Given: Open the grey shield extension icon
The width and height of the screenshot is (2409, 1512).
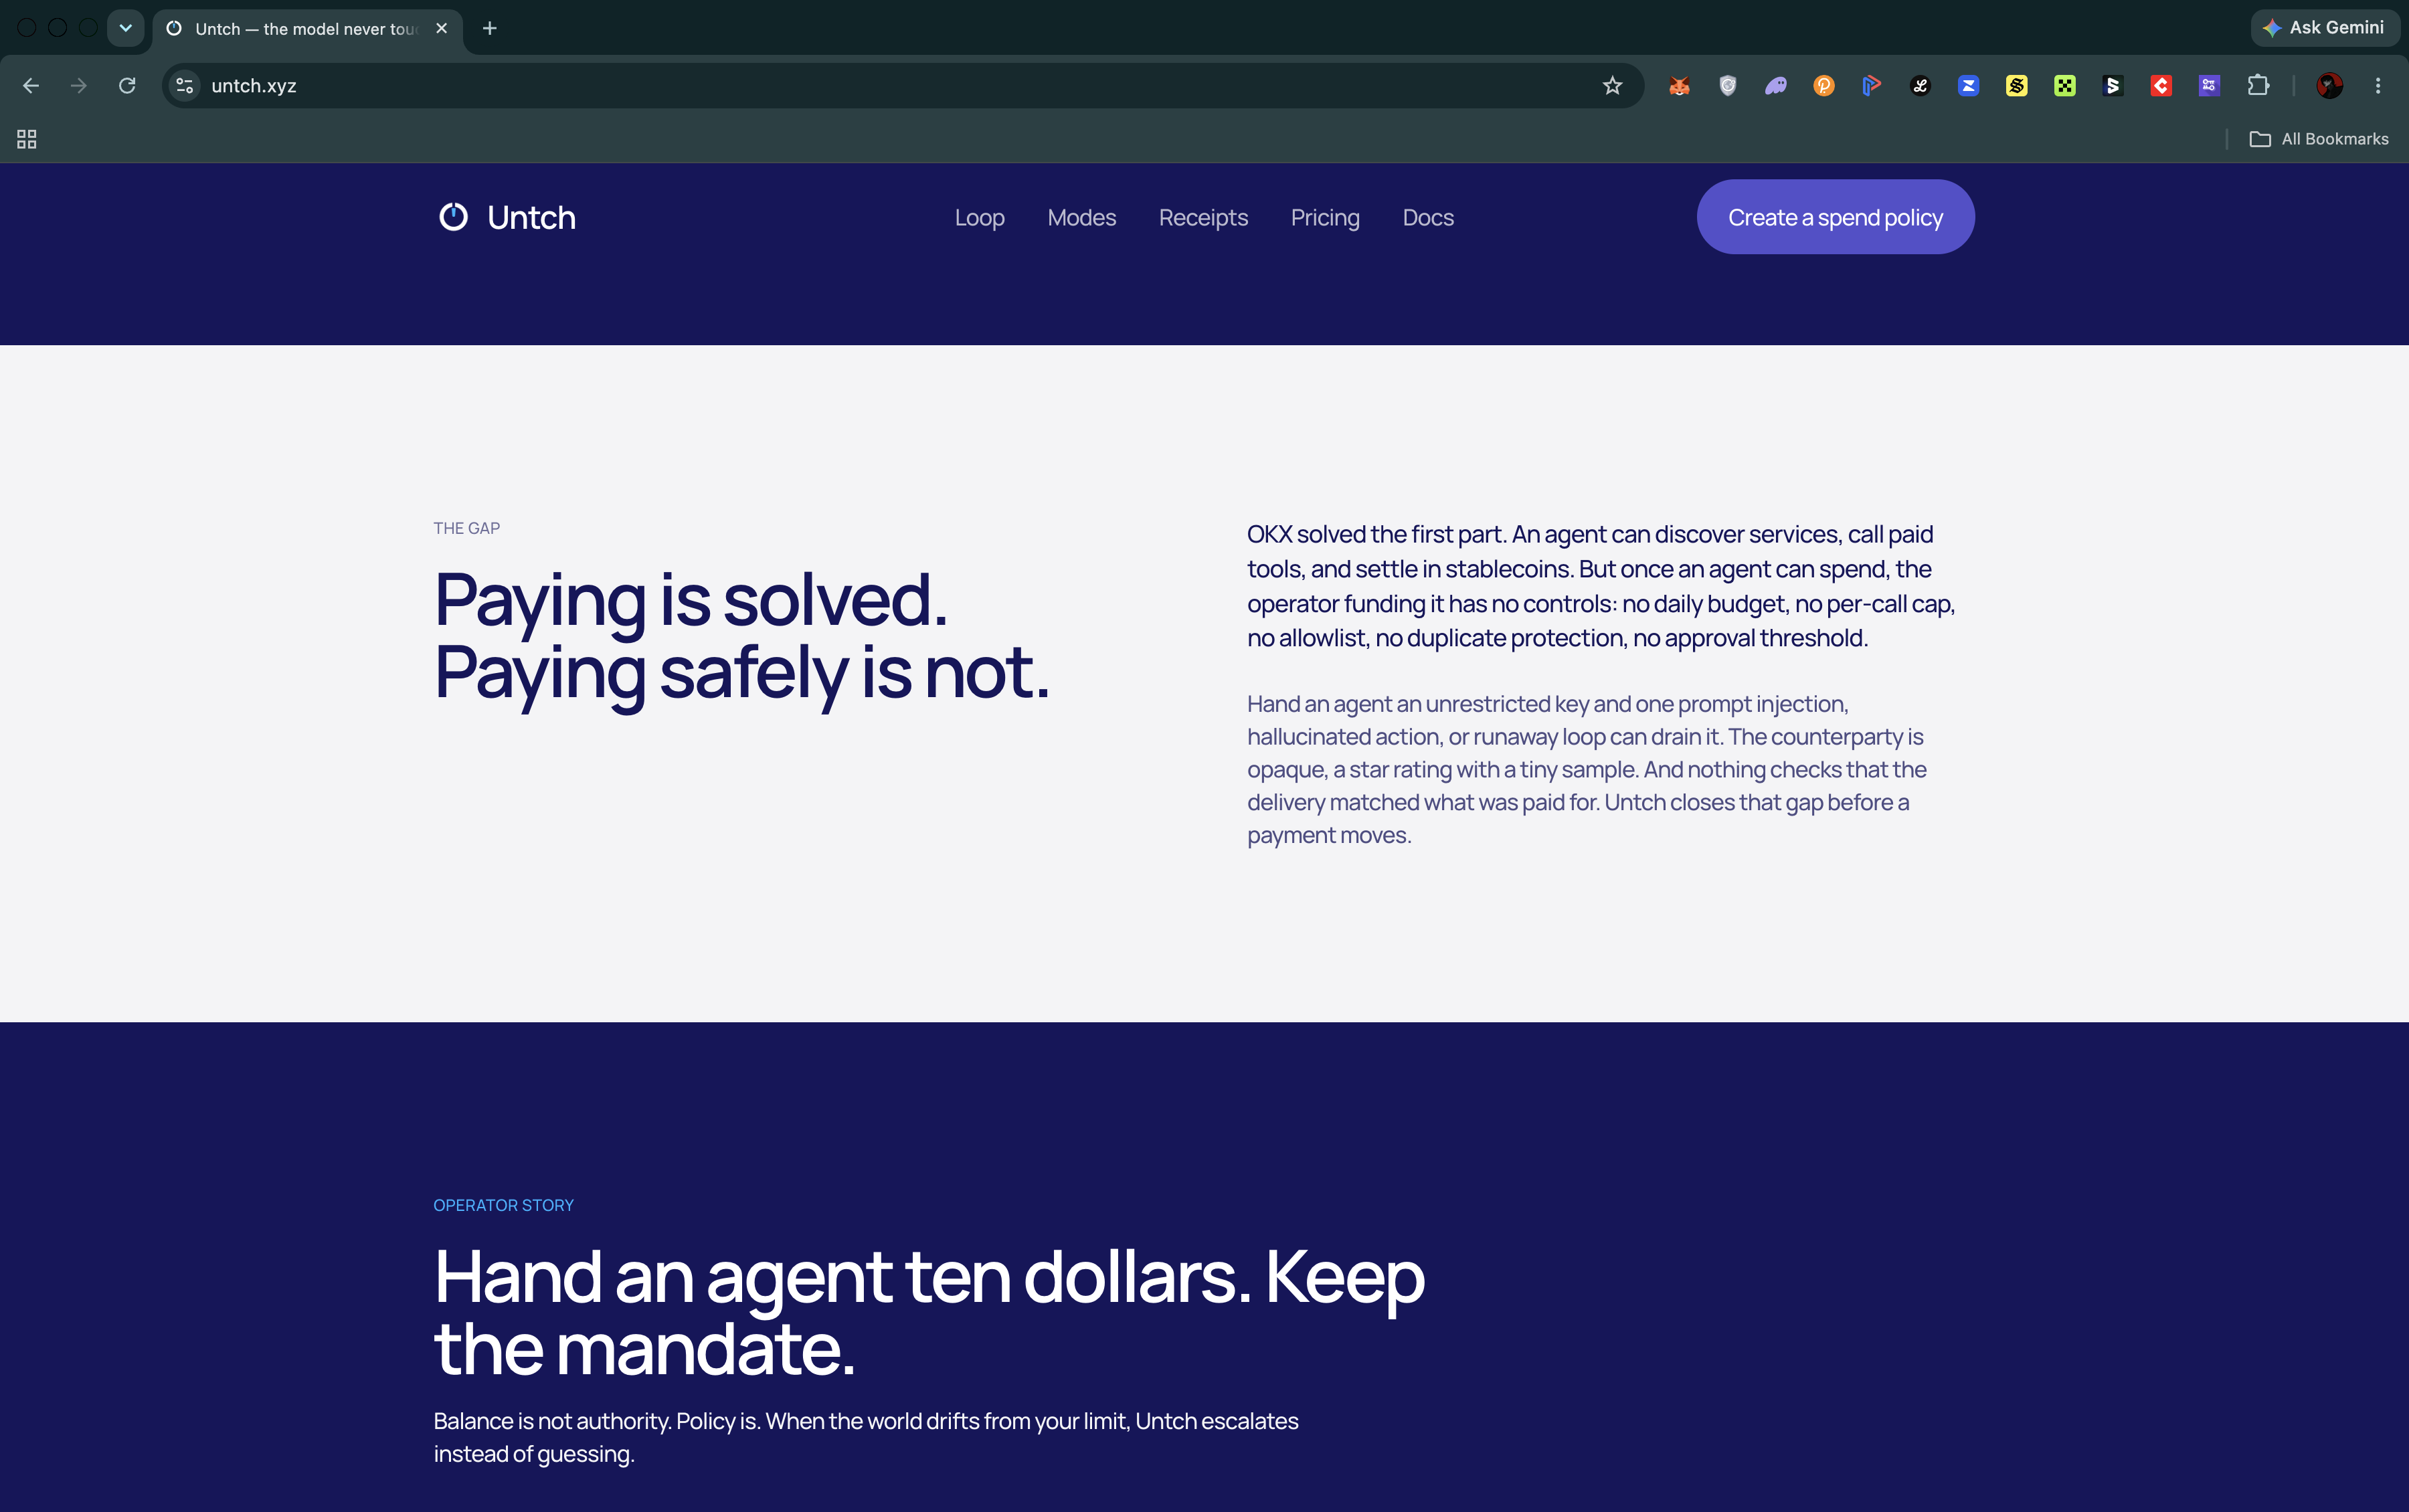Looking at the screenshot, I should (1727, 86).
